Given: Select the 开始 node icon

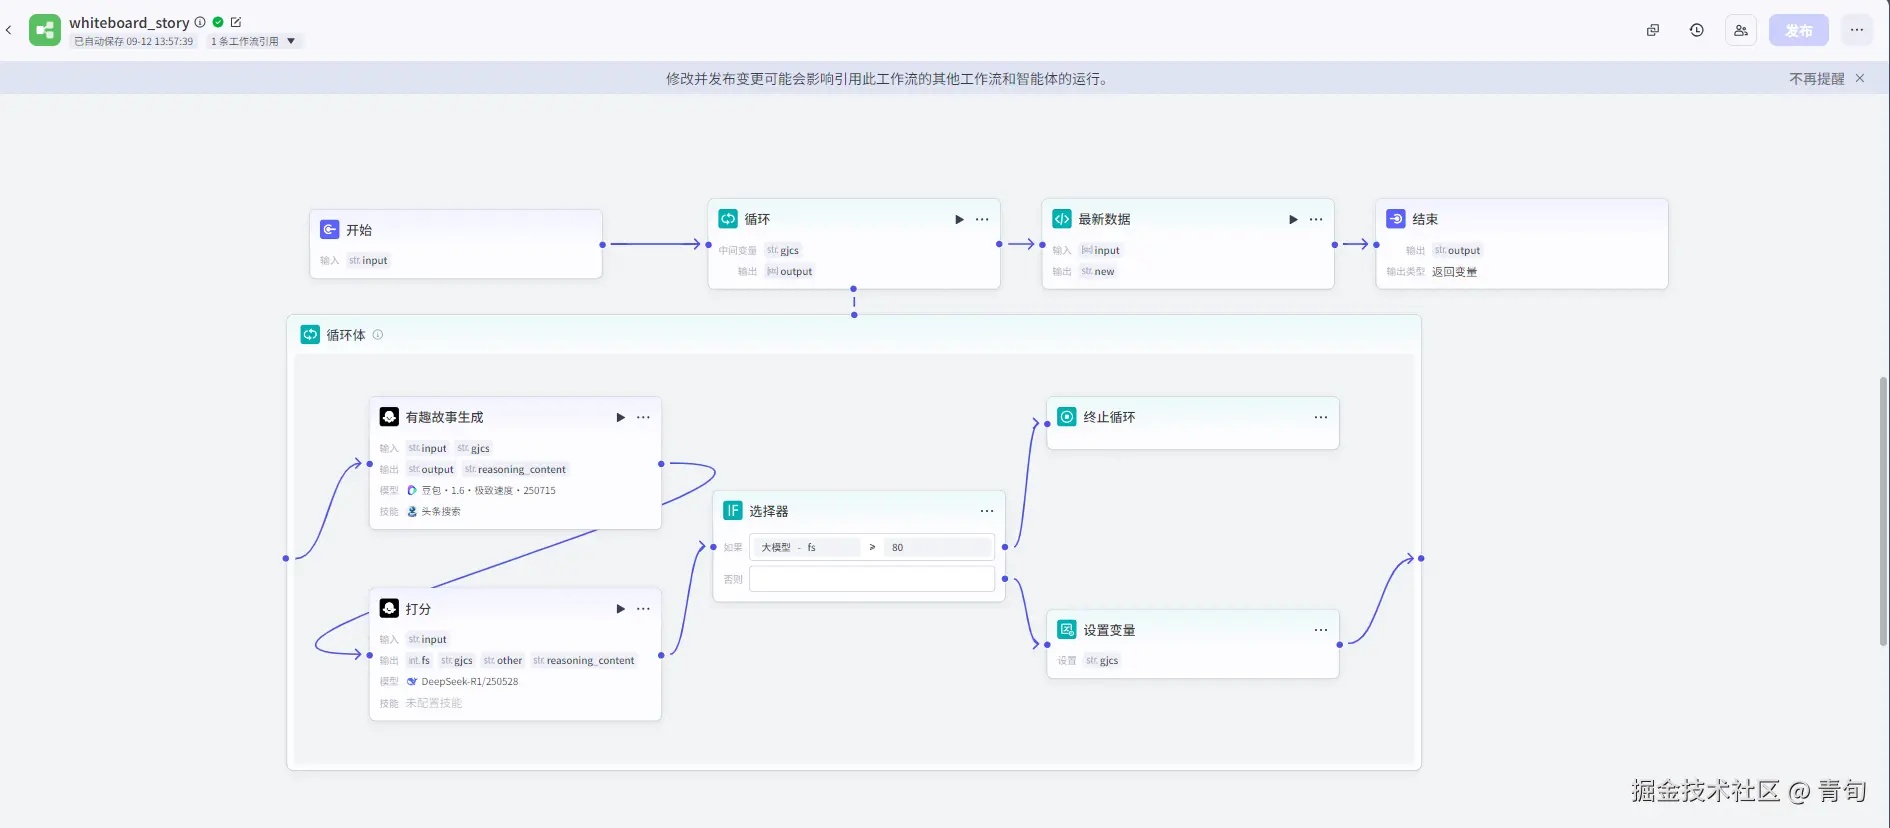Looking at the screenshot, I should click(330, 229).
